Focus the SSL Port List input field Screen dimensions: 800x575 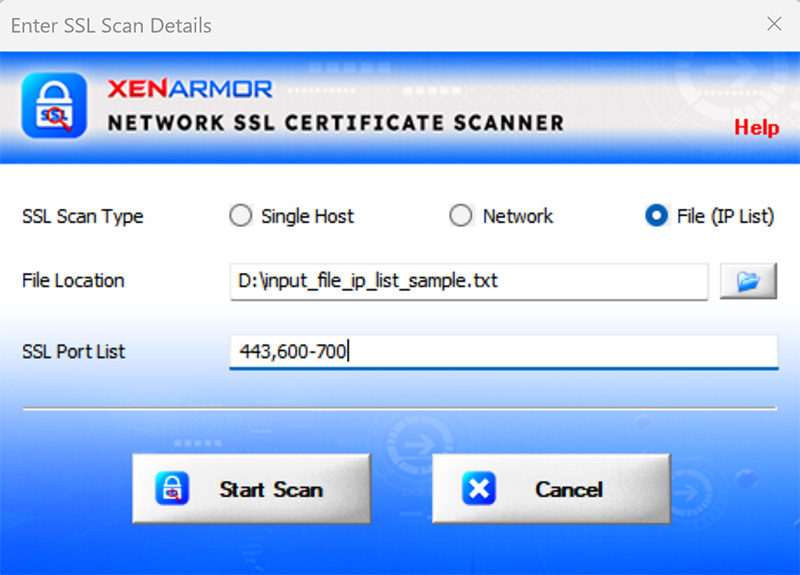pyautogui.click(x=504, y=352)
